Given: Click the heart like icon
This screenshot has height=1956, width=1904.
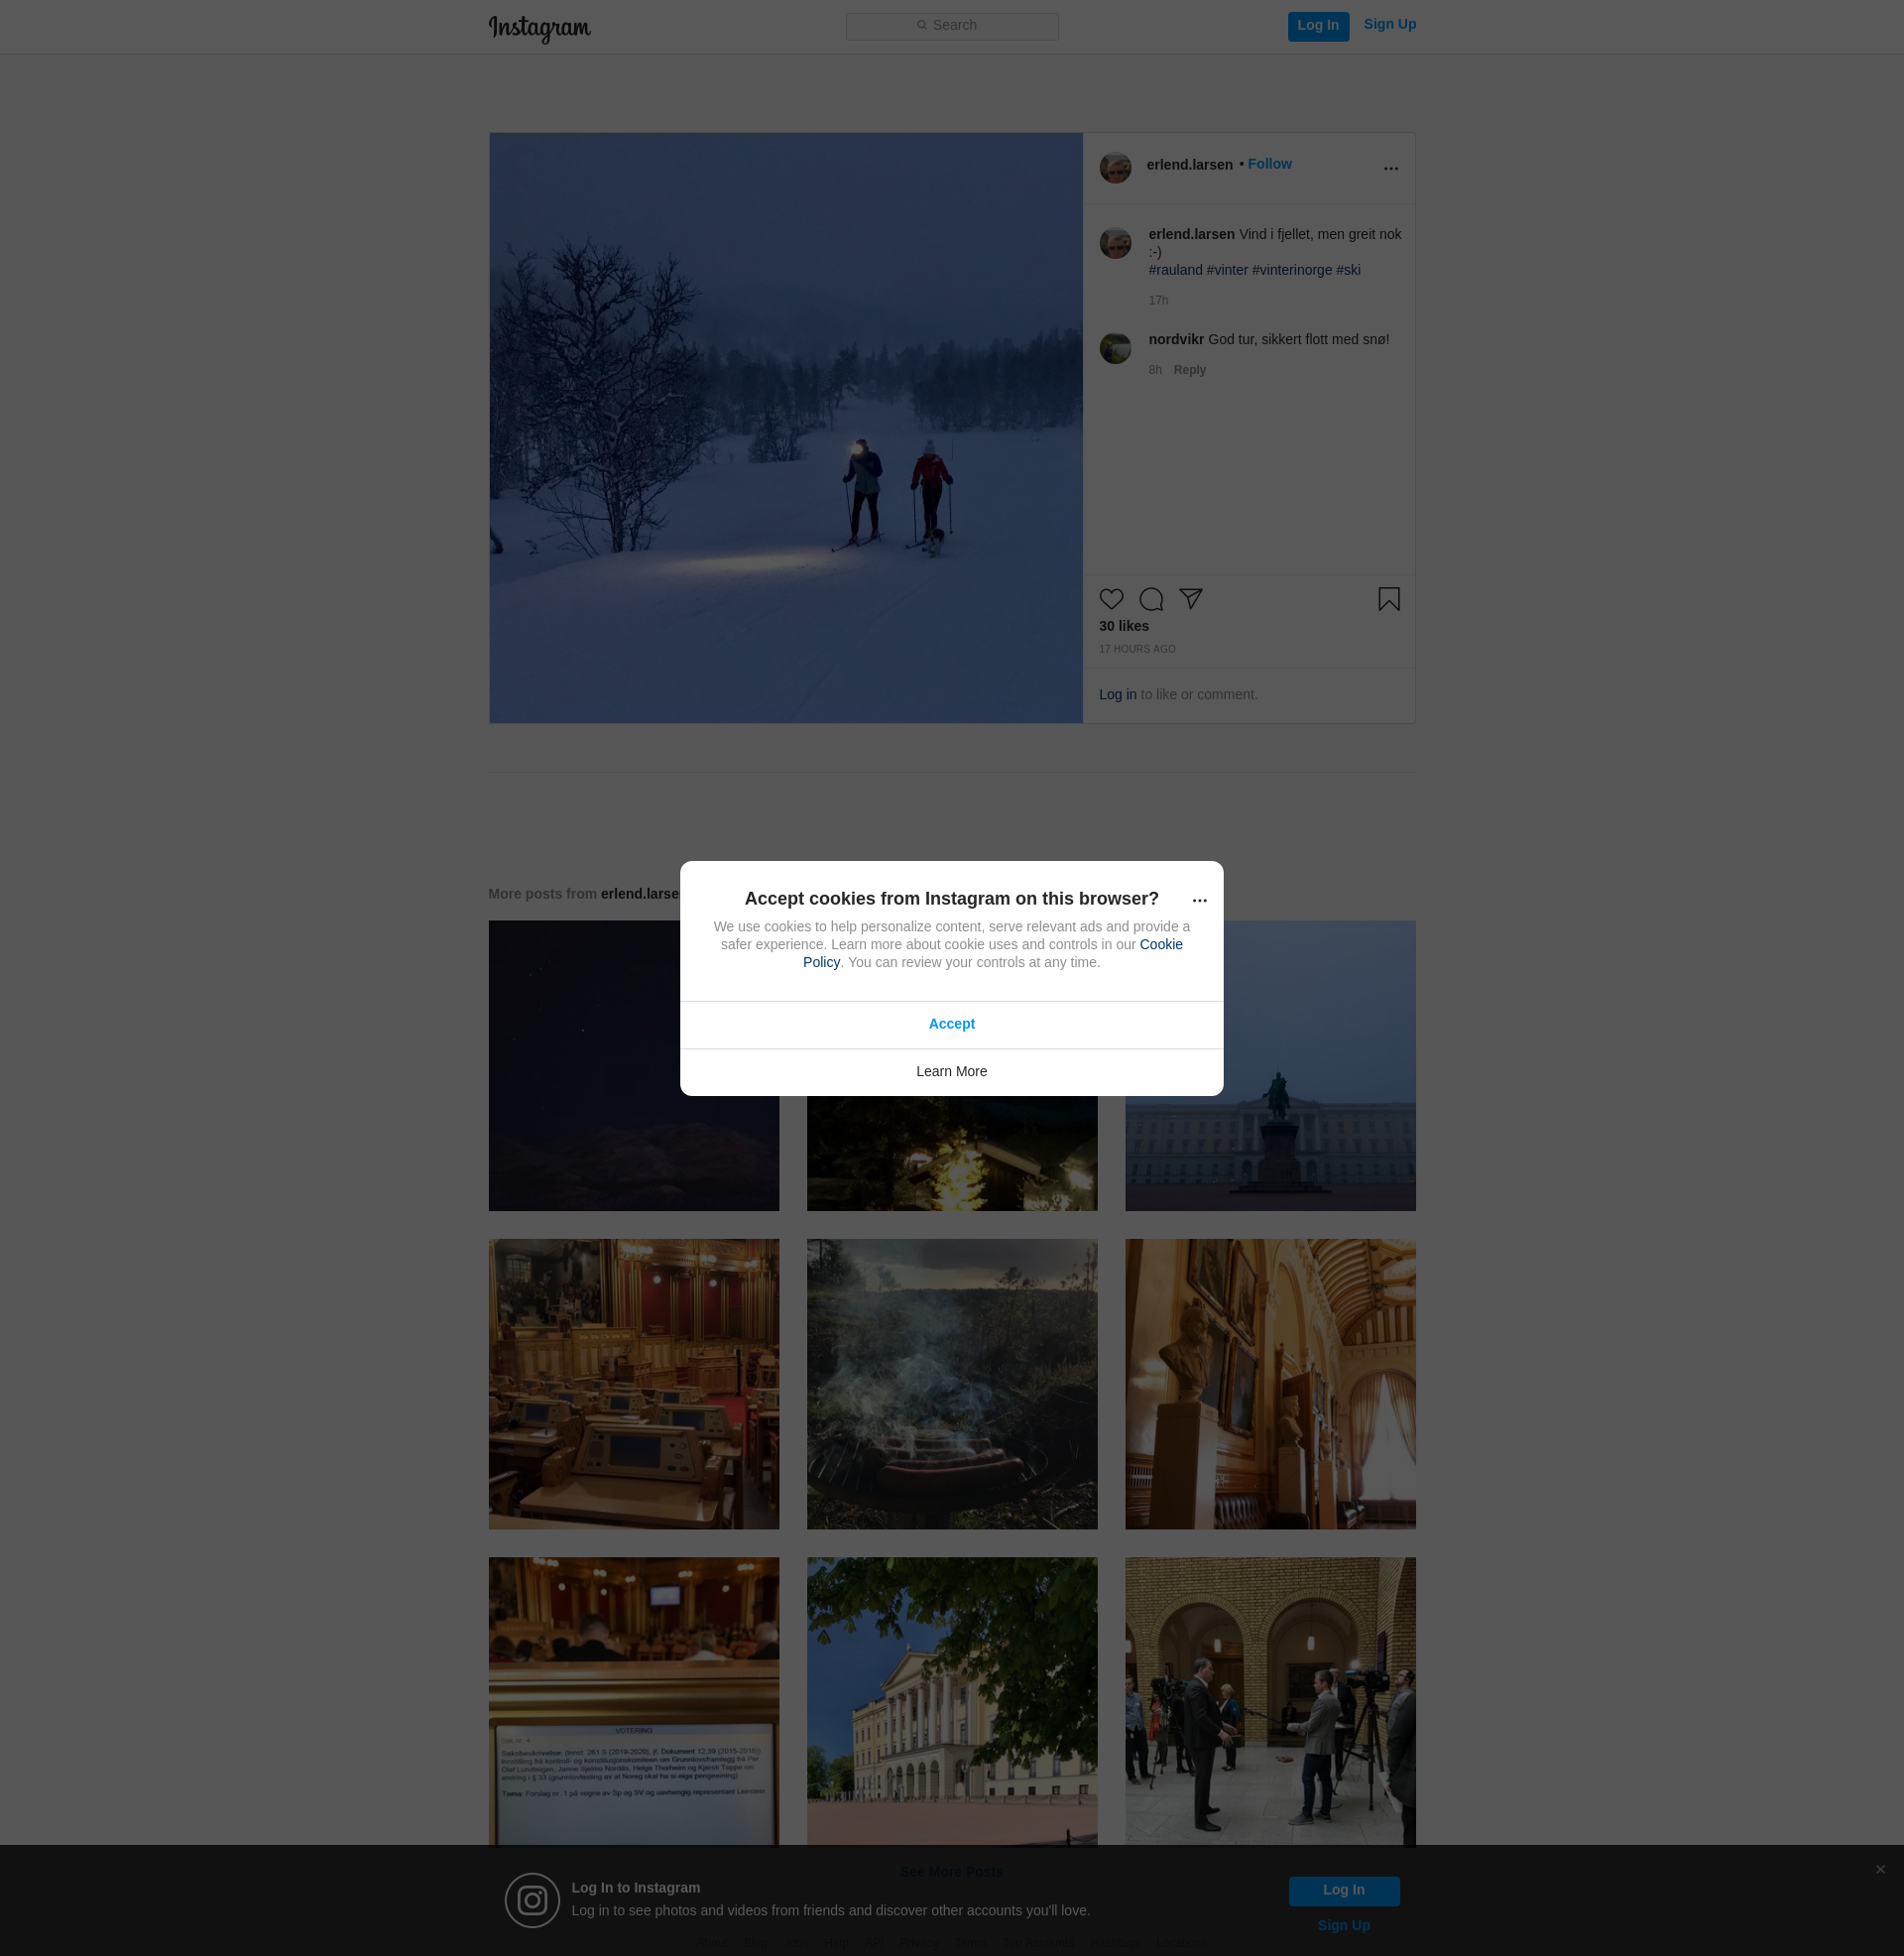Looking at the screenshot, I should point(1111,599).
